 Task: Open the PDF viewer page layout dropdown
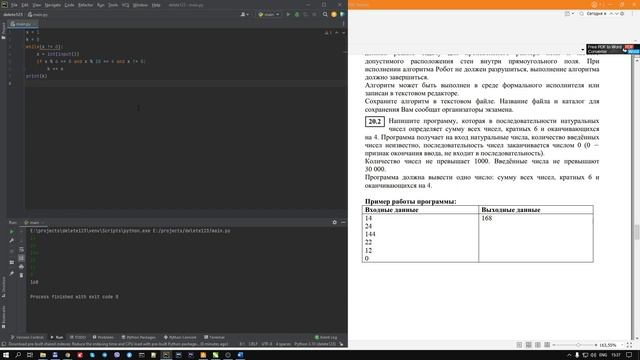(569, 13)
